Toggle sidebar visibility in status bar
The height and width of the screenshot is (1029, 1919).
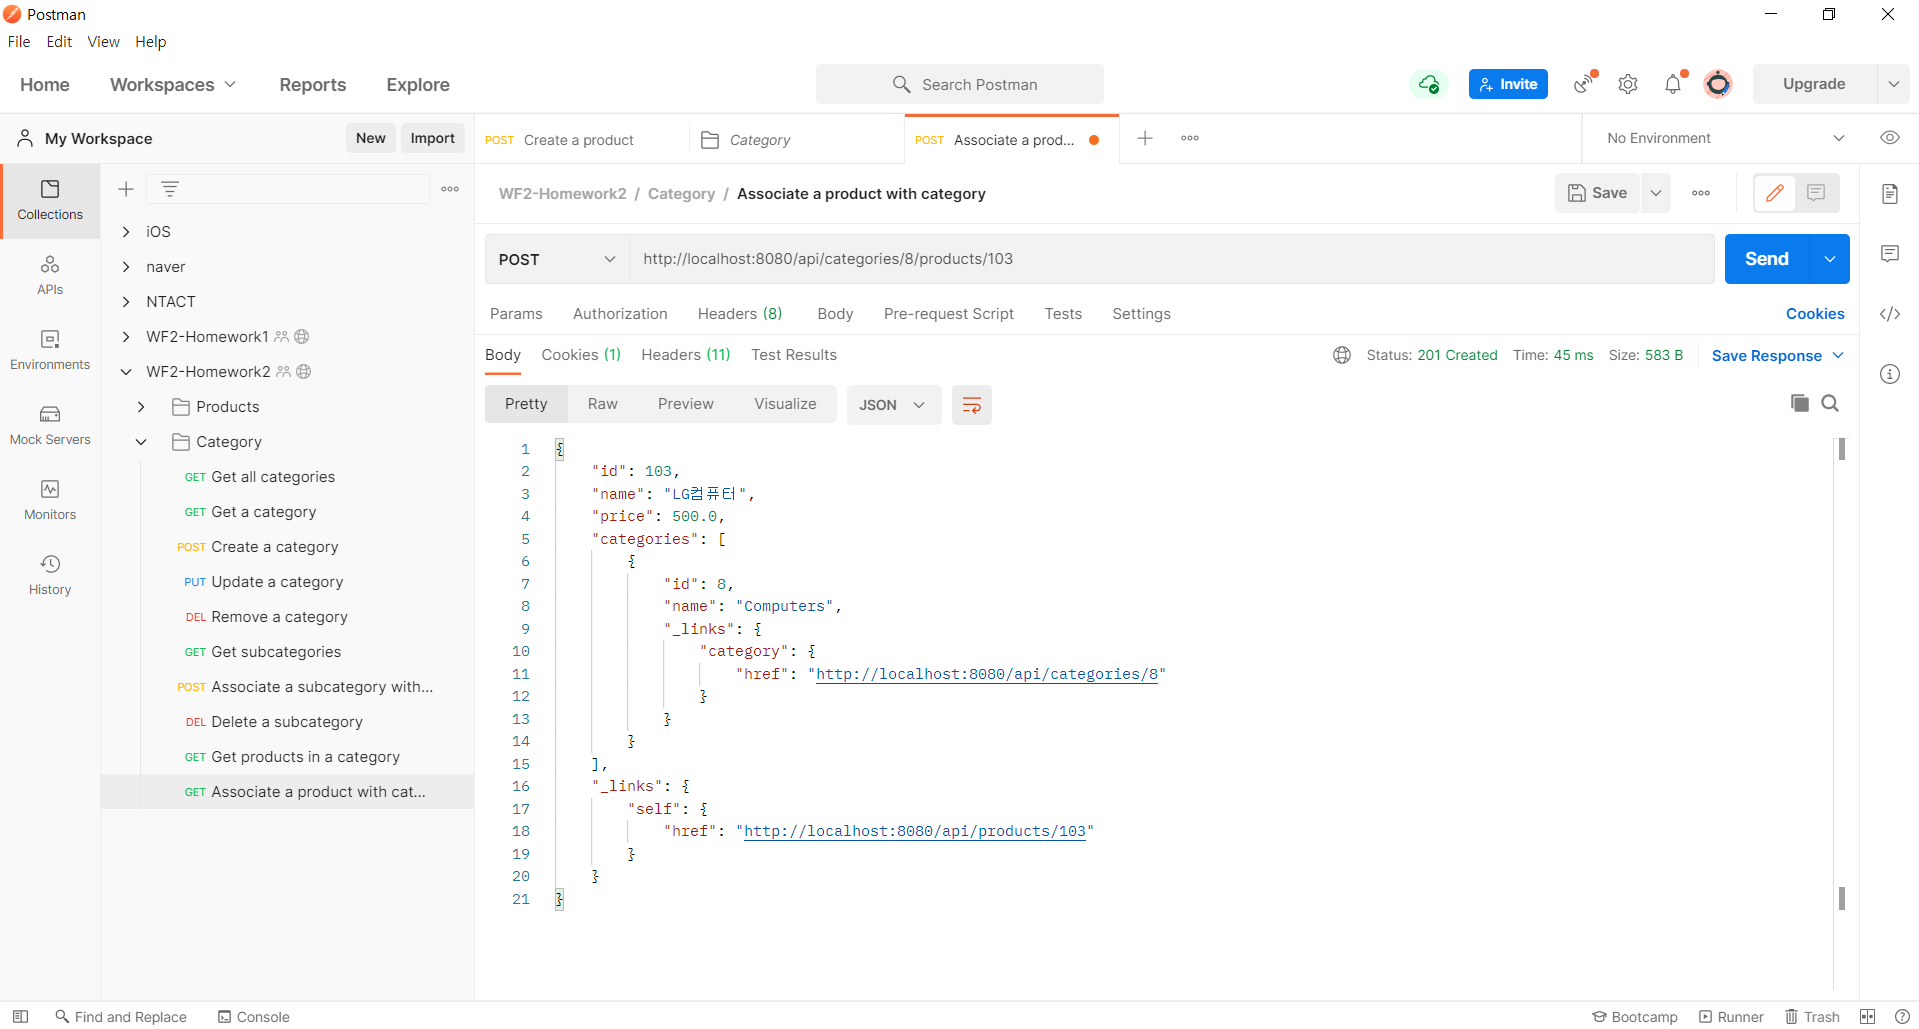click(20, 1017)
